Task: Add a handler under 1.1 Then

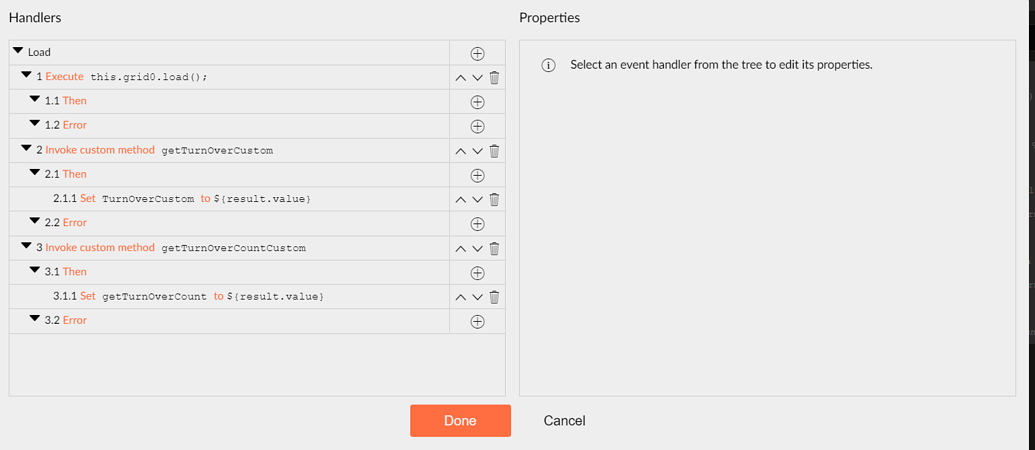Action: [x=477, y=102]
